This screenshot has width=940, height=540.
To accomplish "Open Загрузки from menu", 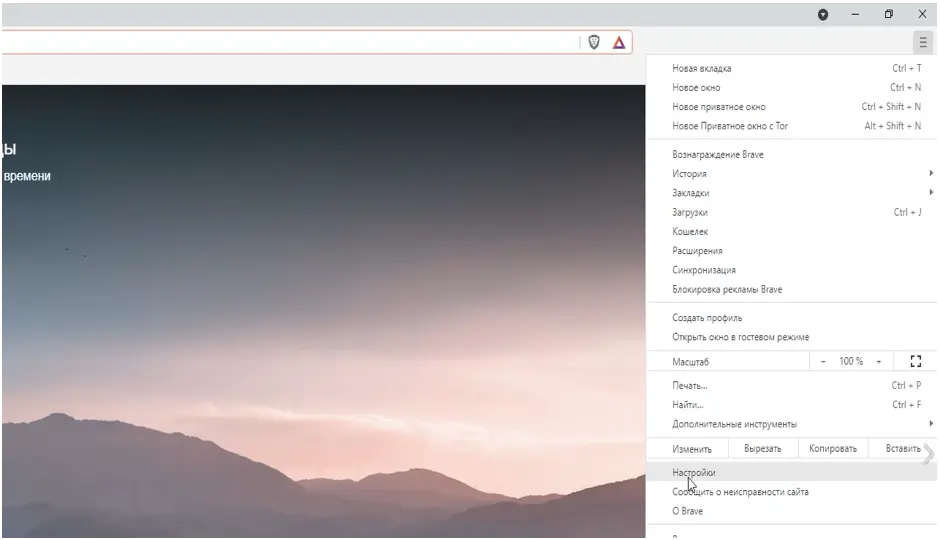I will click(791, 212).
